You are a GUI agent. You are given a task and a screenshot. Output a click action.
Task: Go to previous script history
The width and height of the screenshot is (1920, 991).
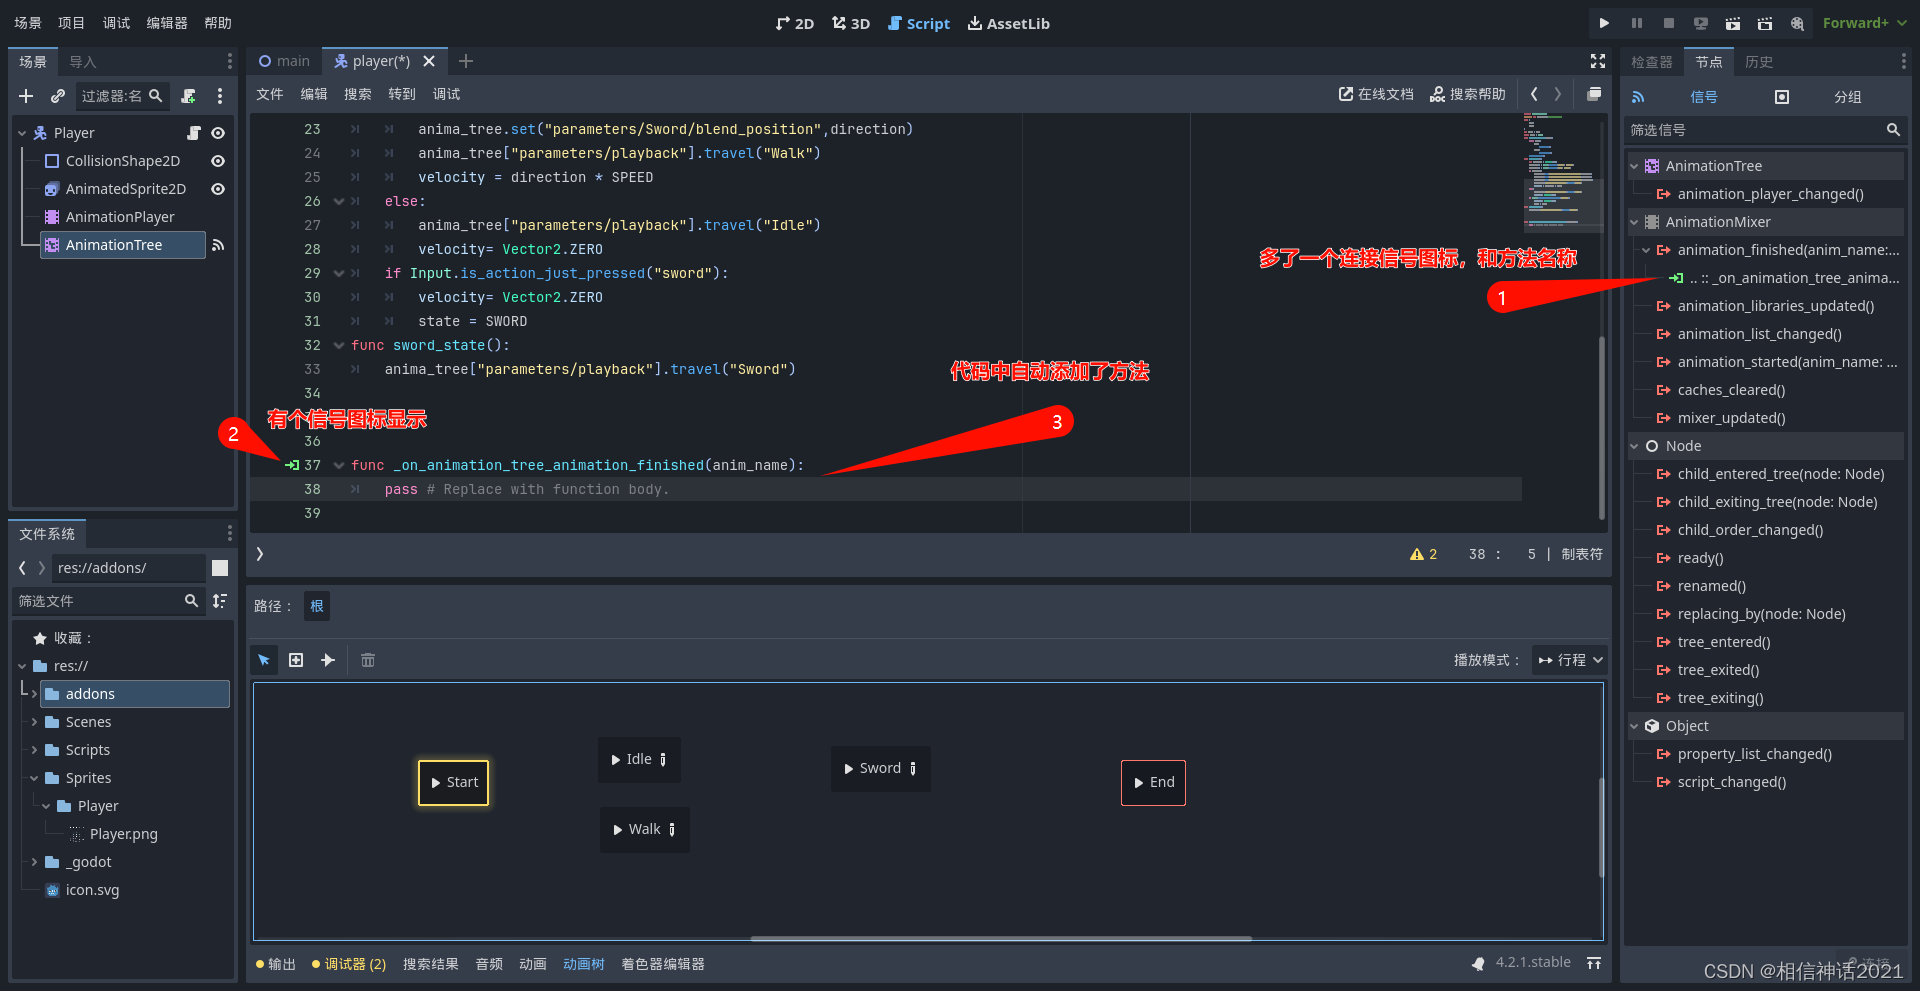[1534, 94]
